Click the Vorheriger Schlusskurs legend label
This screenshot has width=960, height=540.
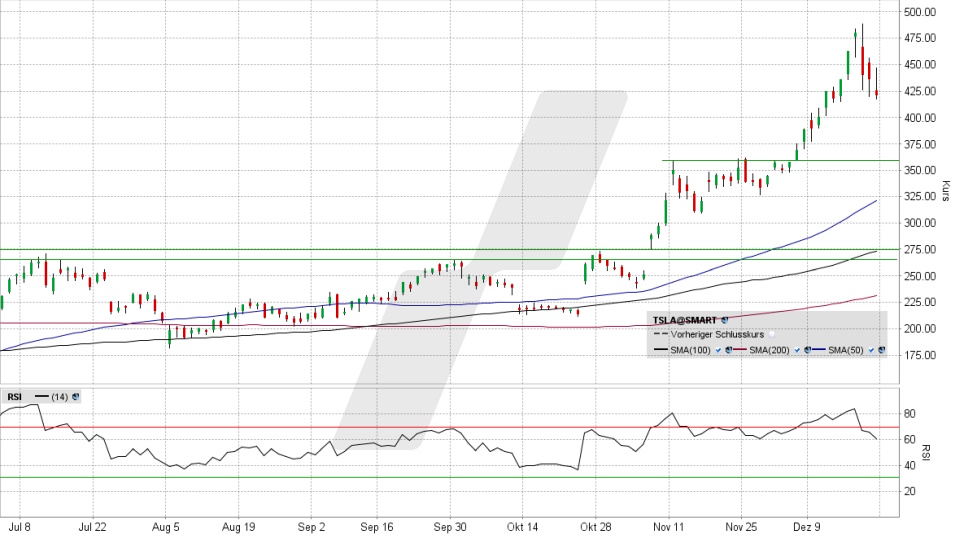pos(717,334)
